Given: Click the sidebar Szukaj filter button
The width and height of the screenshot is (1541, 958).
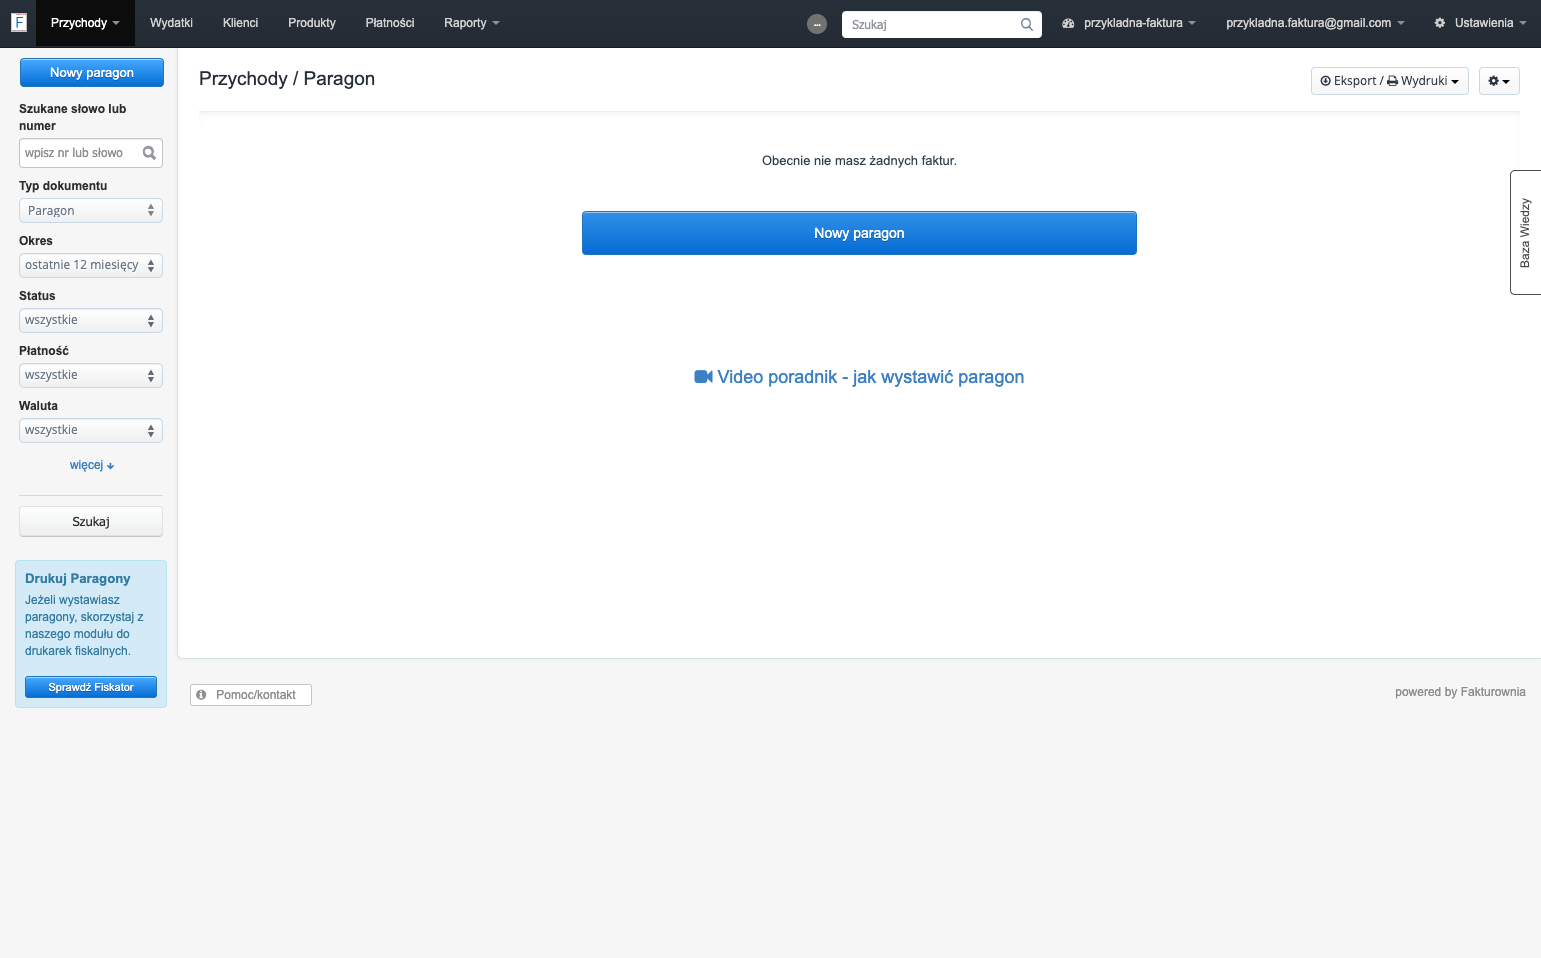Looking at the screenshot, I should tap(91, 522).
